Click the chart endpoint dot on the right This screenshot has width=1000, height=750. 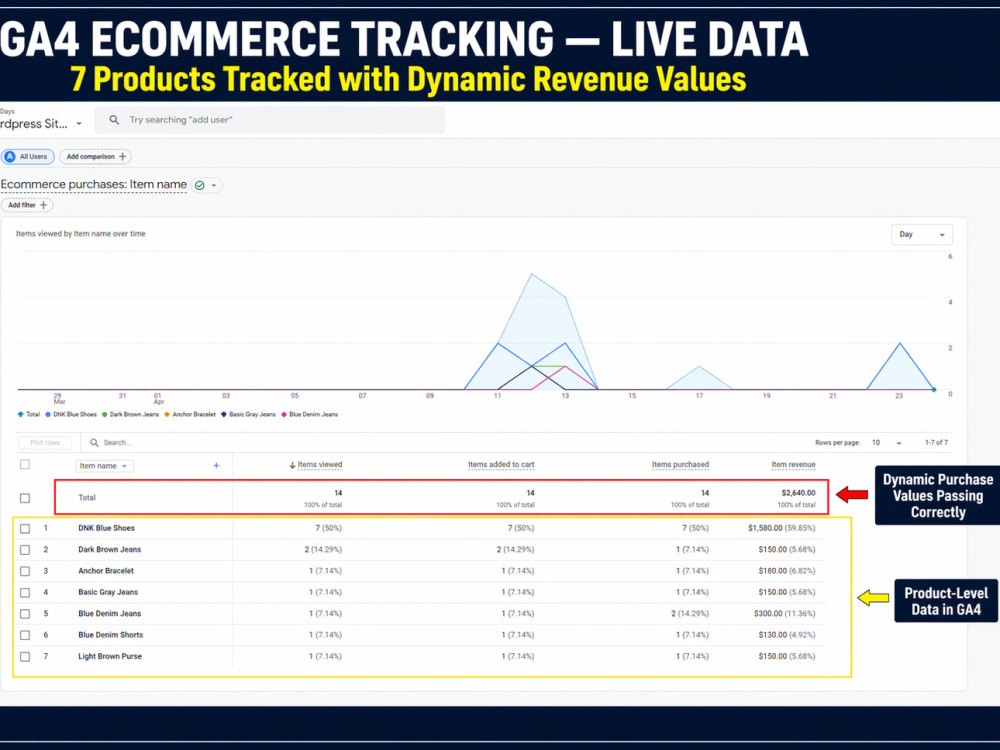point(934,389)
